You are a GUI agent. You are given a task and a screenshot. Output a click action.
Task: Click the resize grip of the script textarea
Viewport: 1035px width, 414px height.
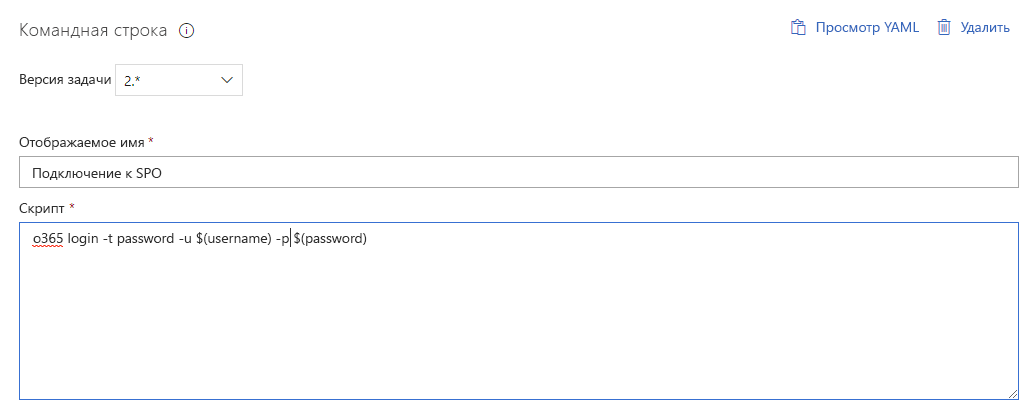coord(1013,394)
